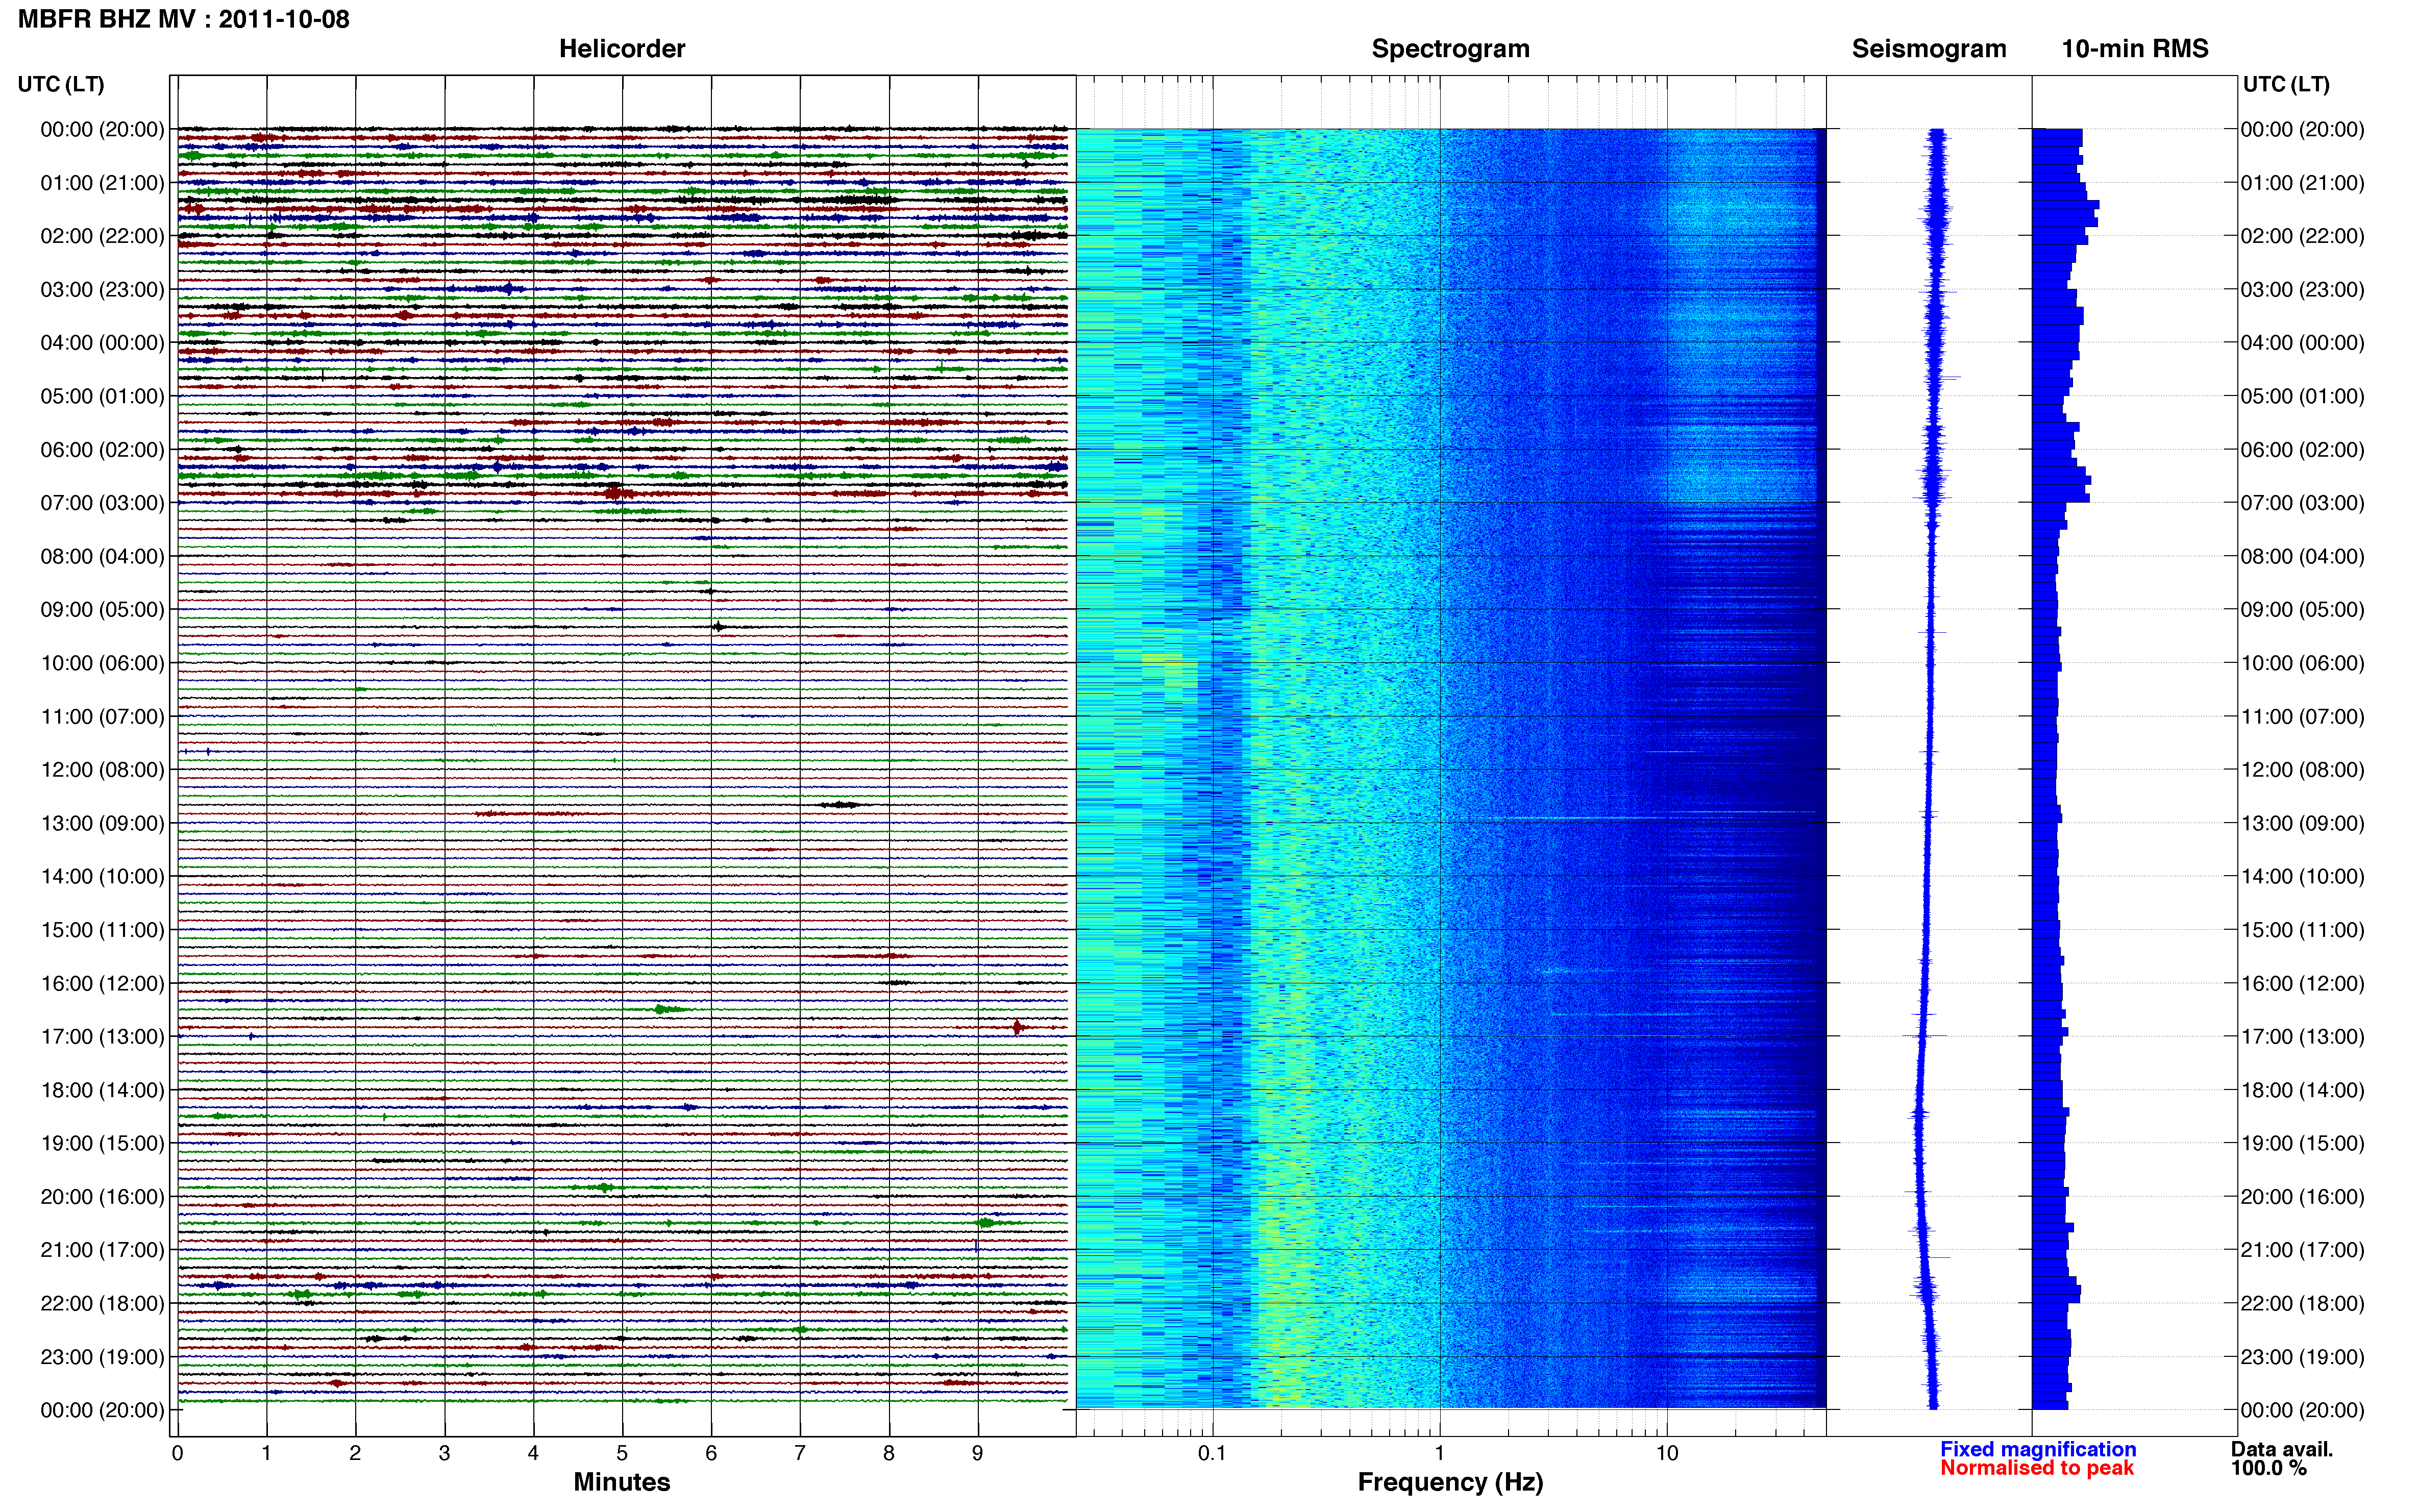Click '06:00 (02:00)' label beside the Helicorder

click(x=103, y=450)
